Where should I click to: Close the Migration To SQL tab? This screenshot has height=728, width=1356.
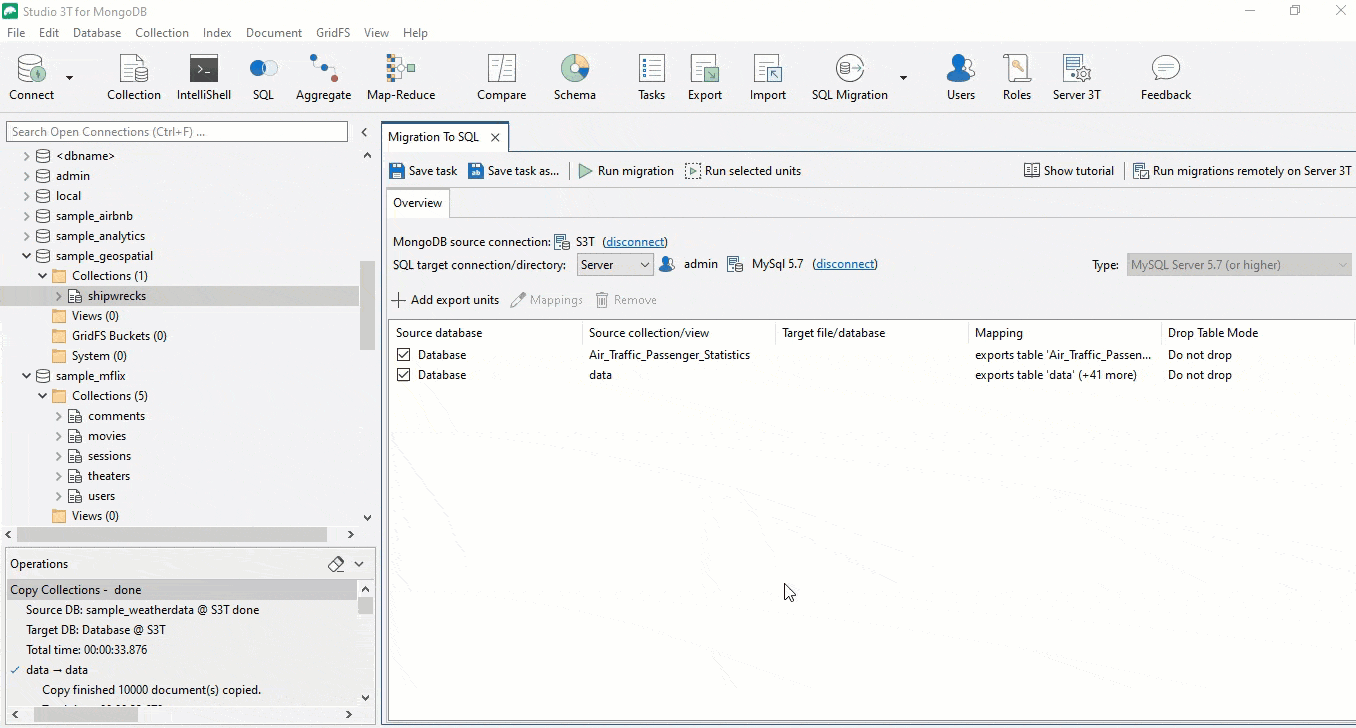pyautogui.click(x=495, y=137)
